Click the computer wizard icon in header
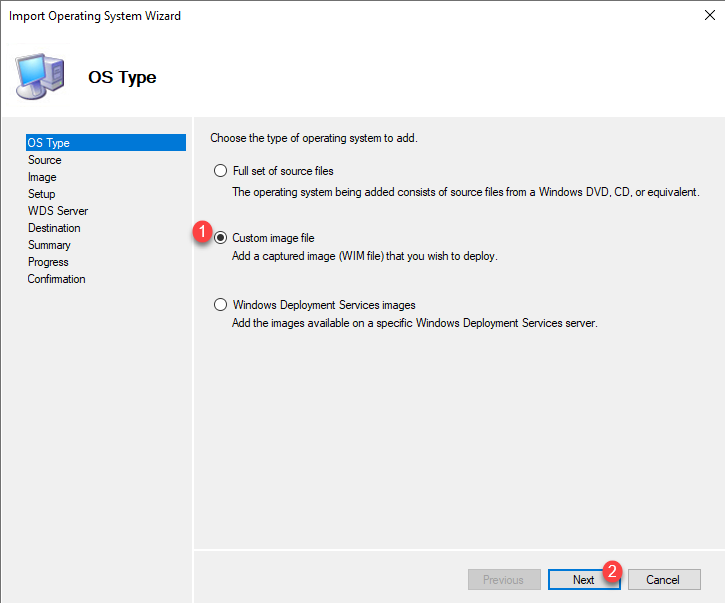The width and height of the screenshot is (725, 603). point(41,76)
